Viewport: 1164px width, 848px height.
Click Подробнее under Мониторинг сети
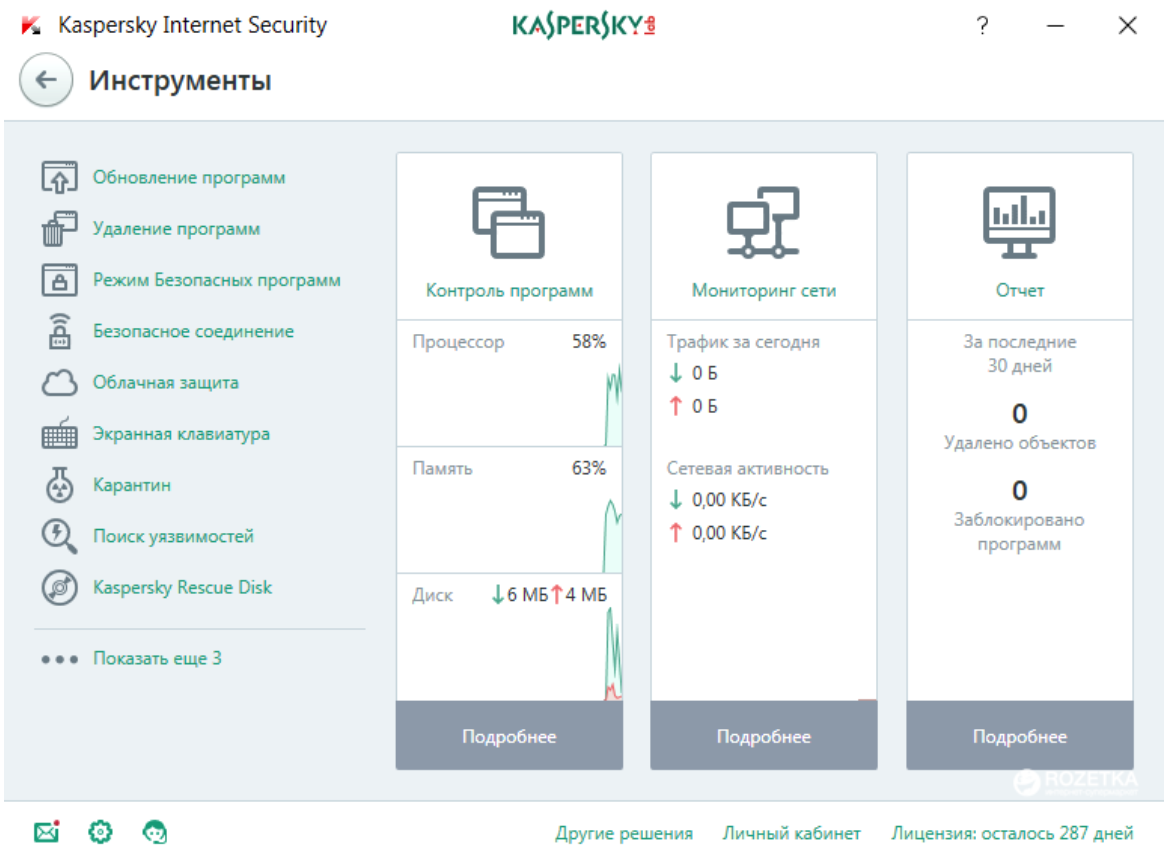click(x=764, y=736)
